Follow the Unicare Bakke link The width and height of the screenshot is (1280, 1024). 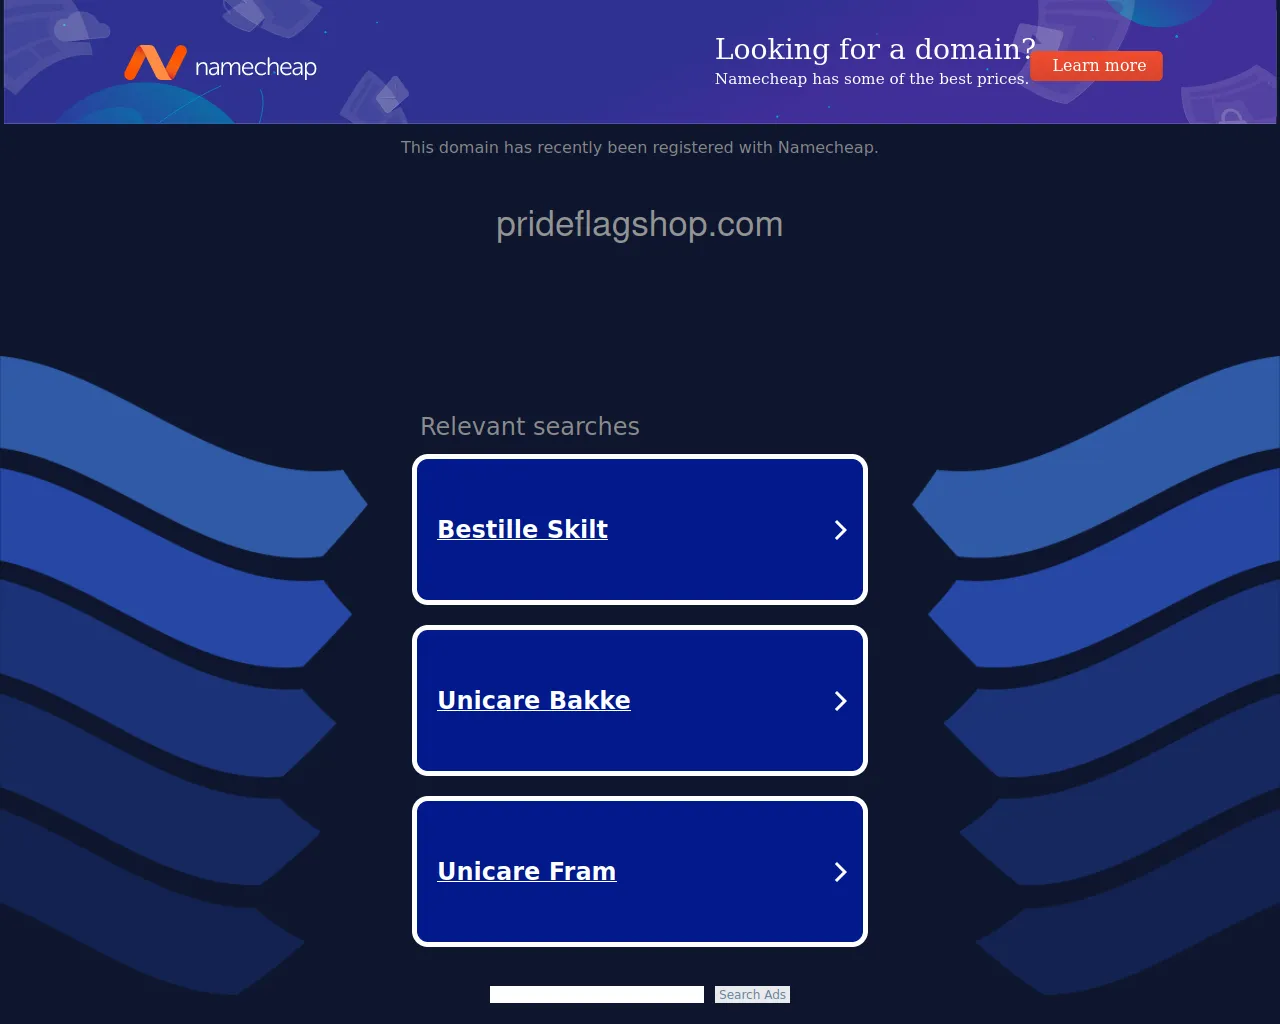pos(534,700)
